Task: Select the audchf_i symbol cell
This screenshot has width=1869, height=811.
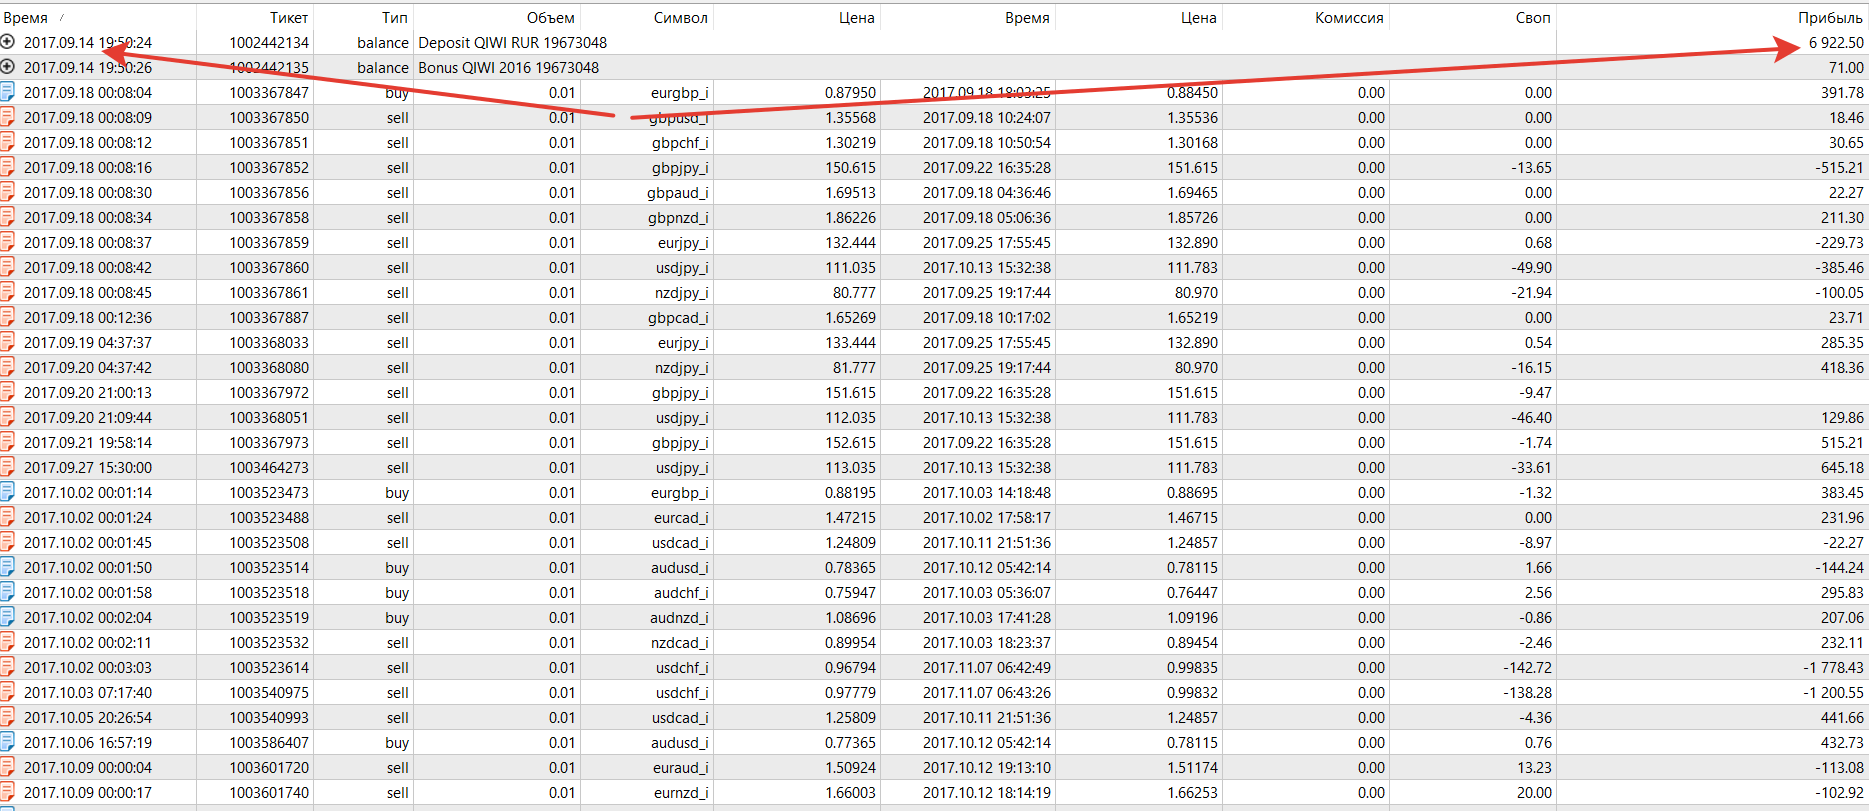Action: tap(681, 592)
